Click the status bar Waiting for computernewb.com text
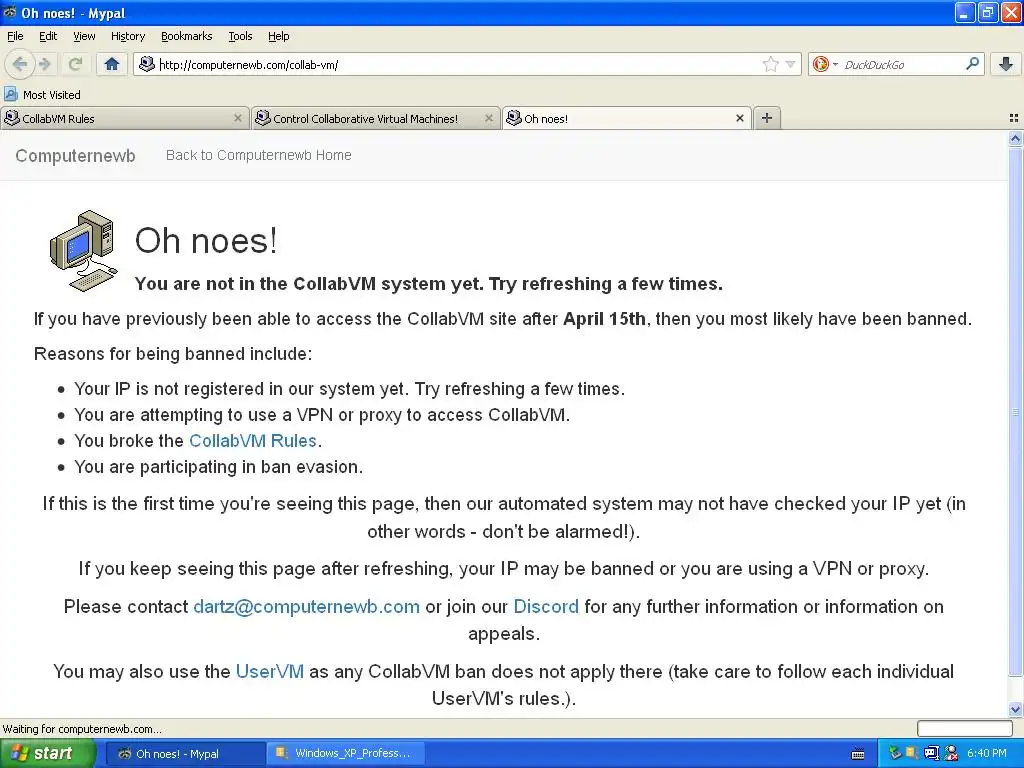 tap(82, 729)
